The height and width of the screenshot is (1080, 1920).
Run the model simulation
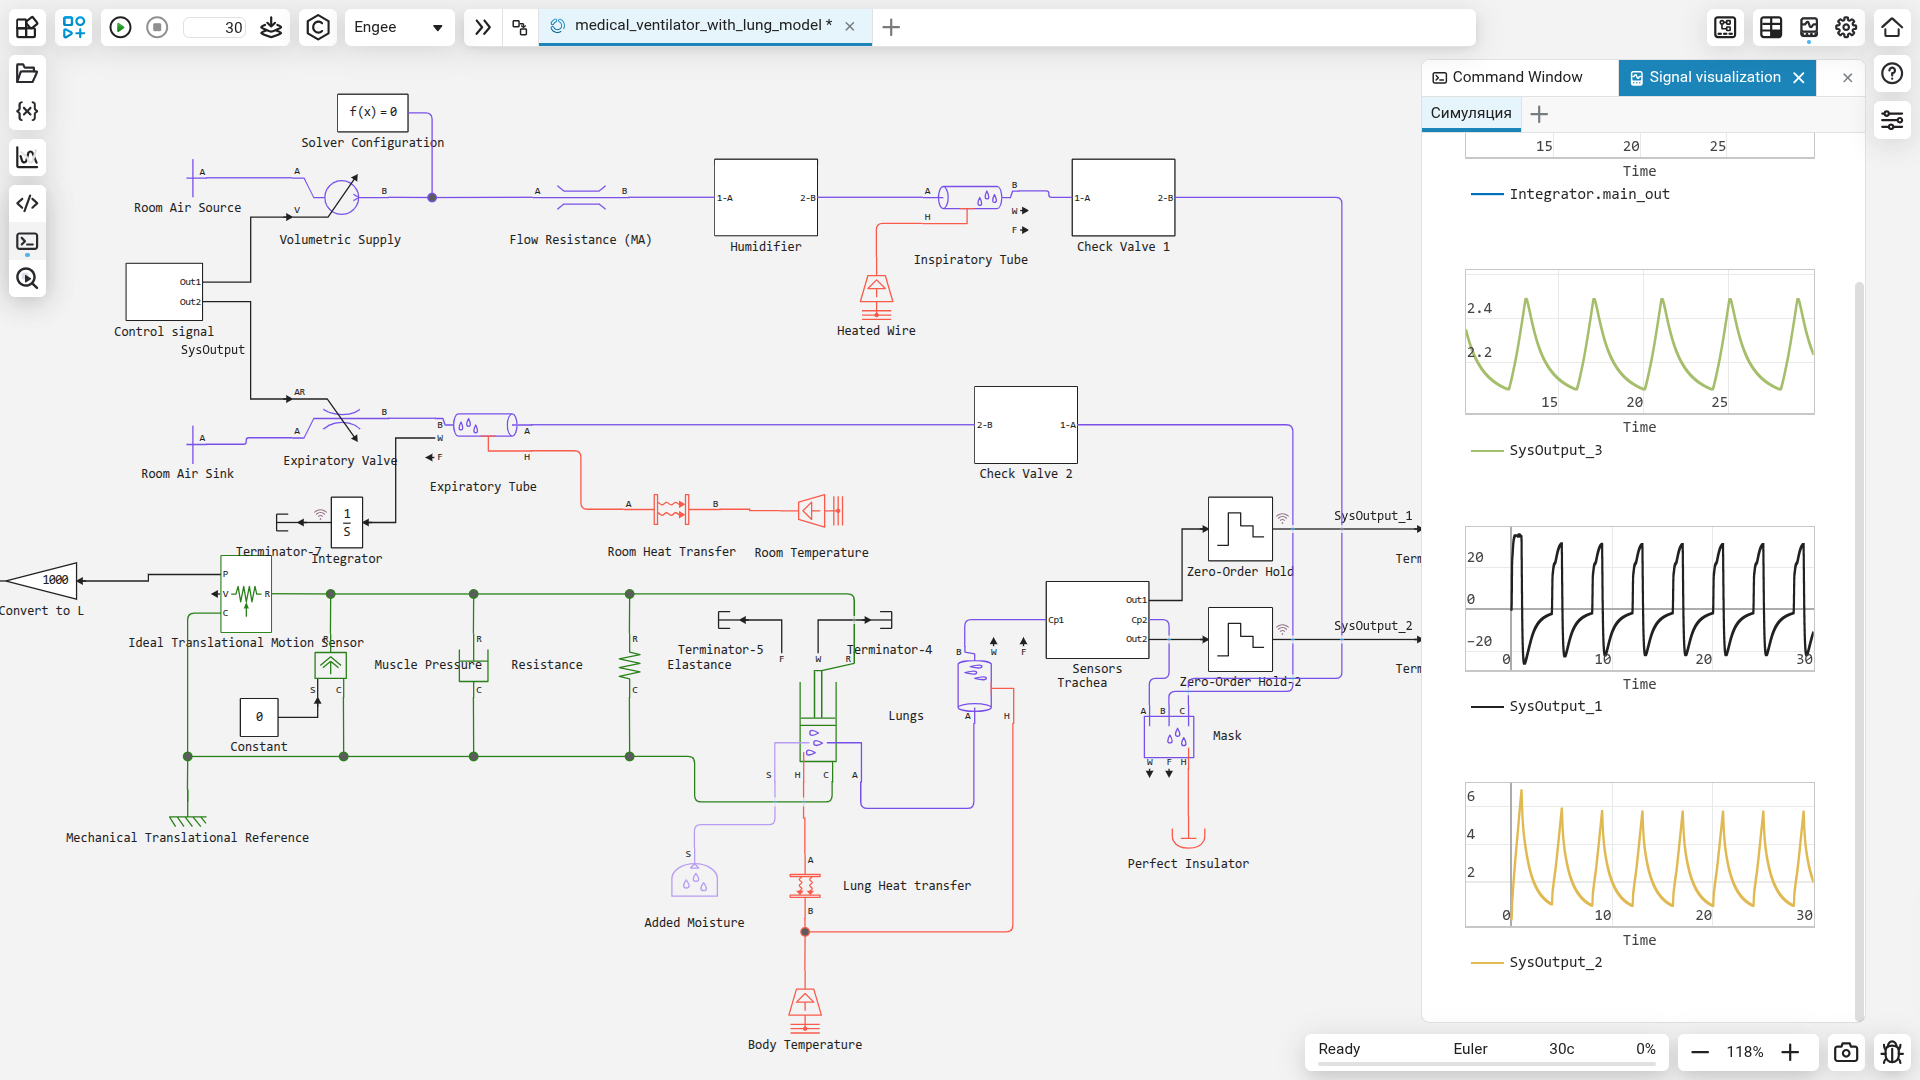tap(120, 27)
